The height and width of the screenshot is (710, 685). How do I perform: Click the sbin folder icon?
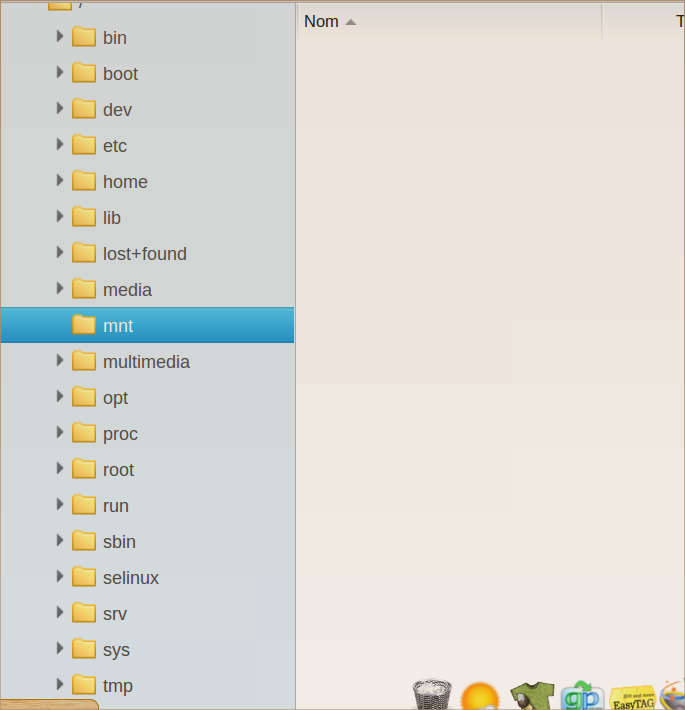(x=84, y=541)
